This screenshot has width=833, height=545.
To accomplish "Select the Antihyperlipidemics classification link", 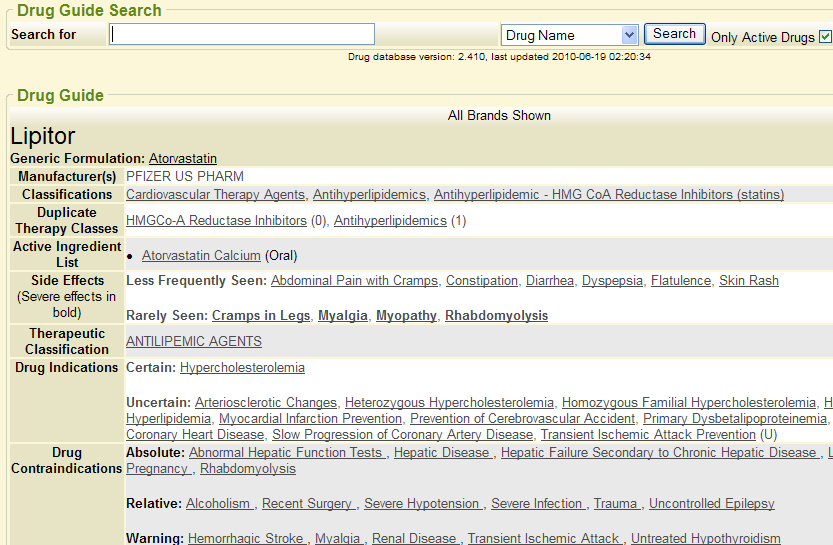I will [369, 194].
